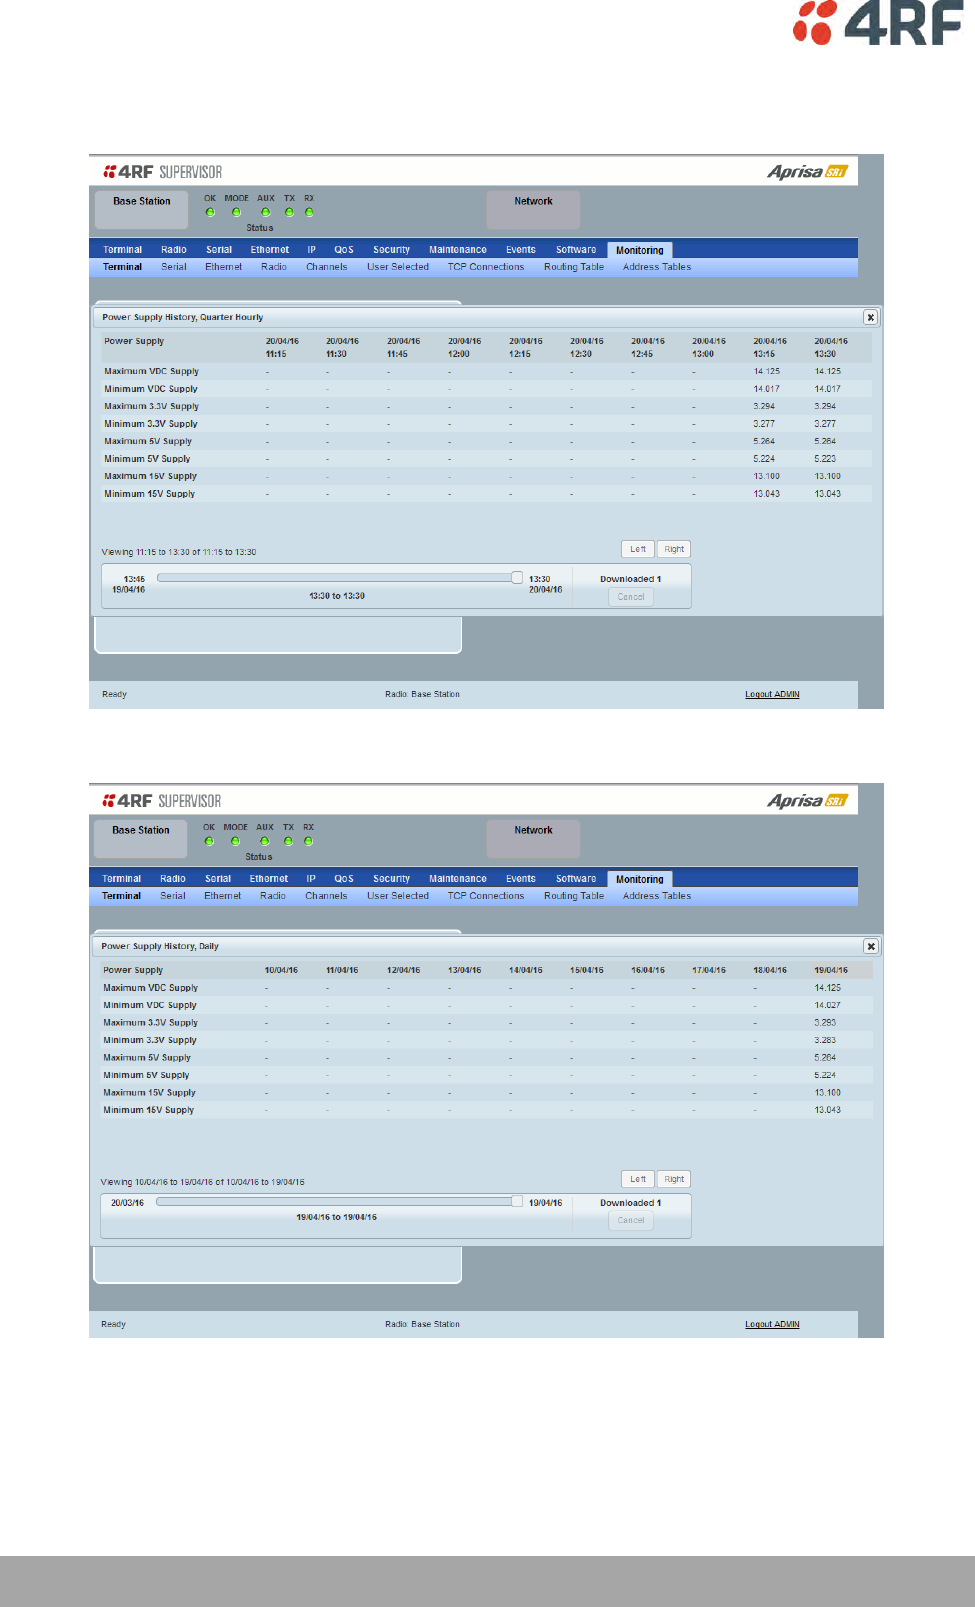Click 'Viewing 11:15 to 13:30' status text

(x=179, y=552)
